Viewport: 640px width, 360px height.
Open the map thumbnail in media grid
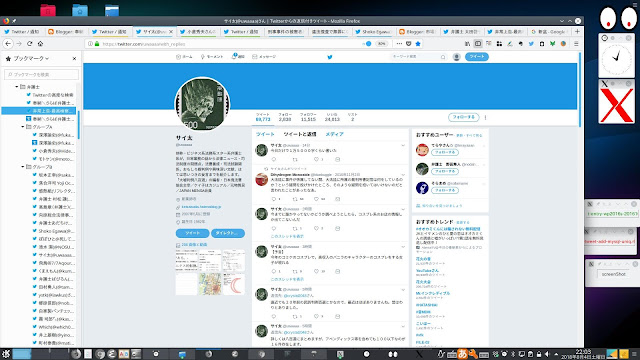point(210,284)
